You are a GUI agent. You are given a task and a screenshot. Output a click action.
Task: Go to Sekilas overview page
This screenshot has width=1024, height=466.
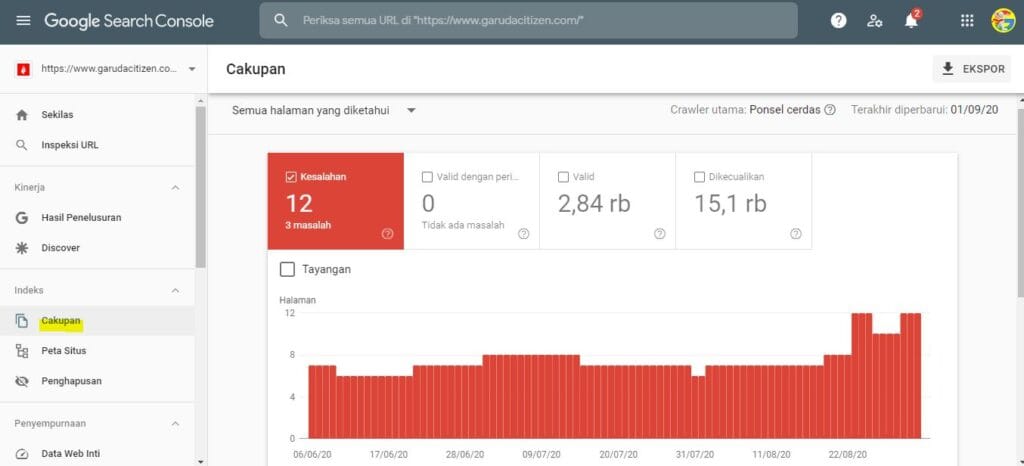pos(97,115)
